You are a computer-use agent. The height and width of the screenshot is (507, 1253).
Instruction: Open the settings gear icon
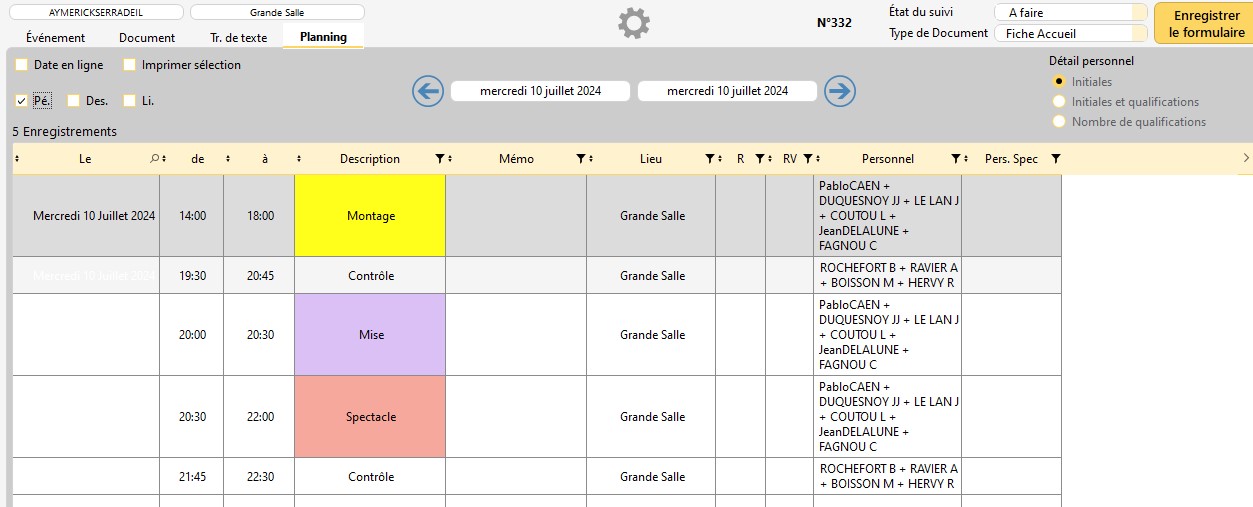tap(634, 23)
